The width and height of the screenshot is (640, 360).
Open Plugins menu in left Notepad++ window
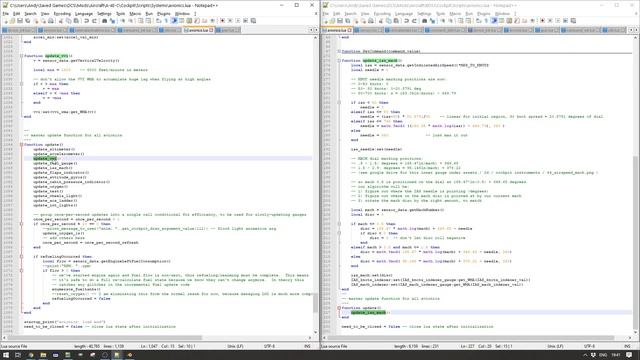(164, 13)
